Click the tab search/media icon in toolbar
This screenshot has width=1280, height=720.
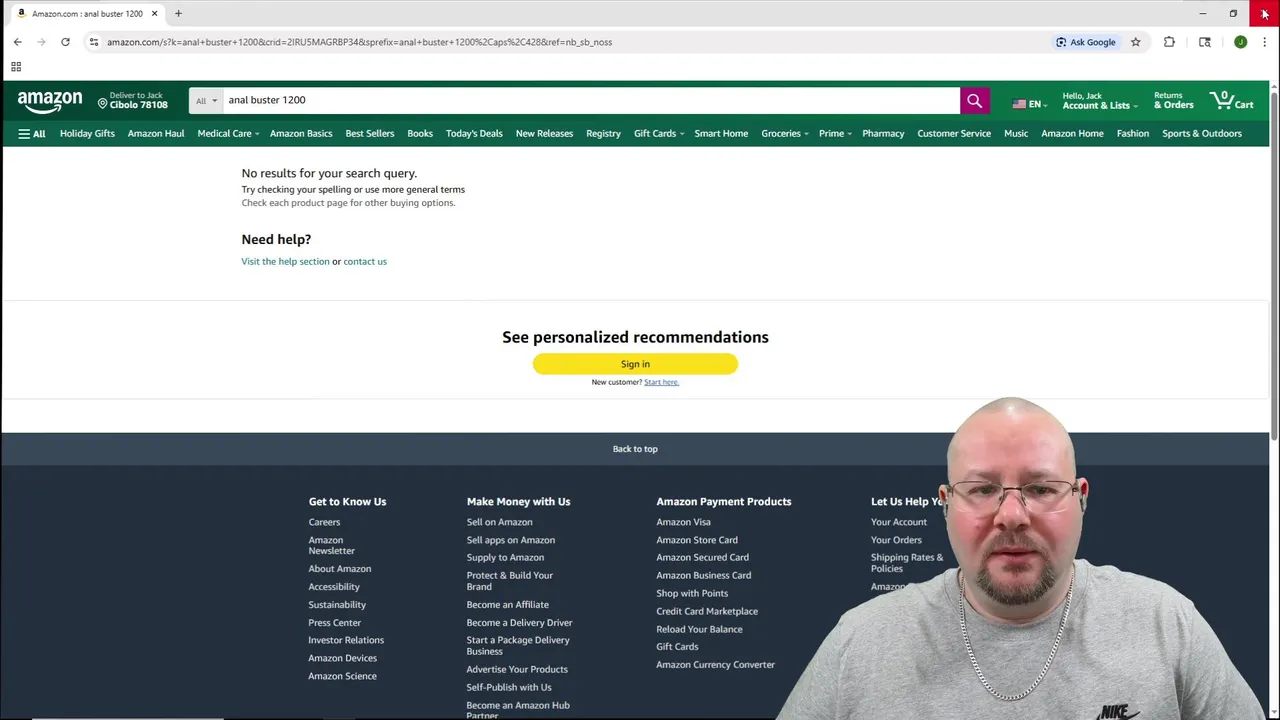click(x=1204, y=42)
